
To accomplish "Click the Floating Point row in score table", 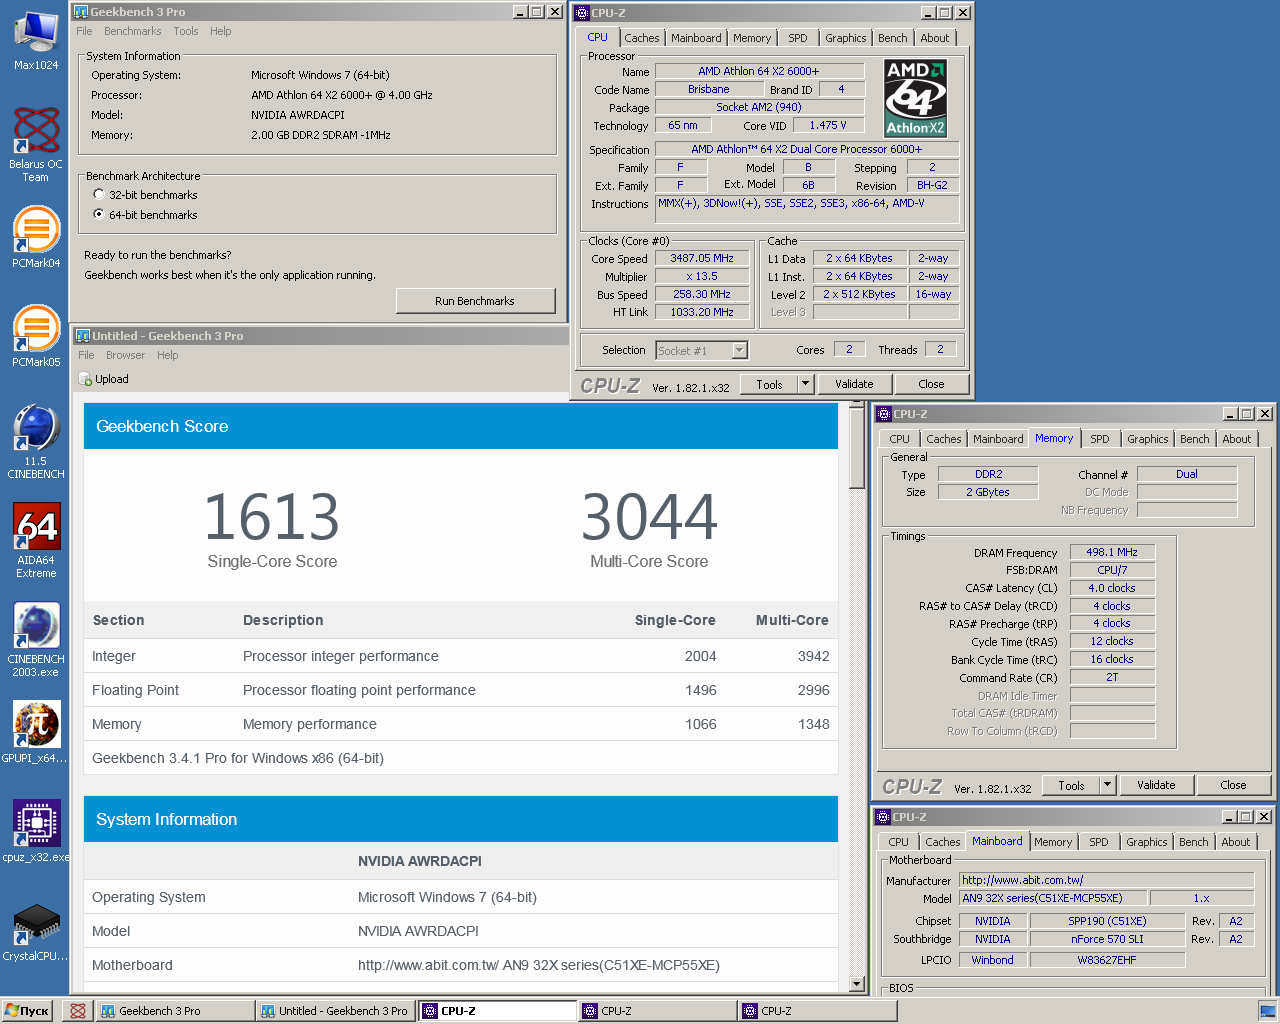I will pyautogui.click(x=461, y=690).
